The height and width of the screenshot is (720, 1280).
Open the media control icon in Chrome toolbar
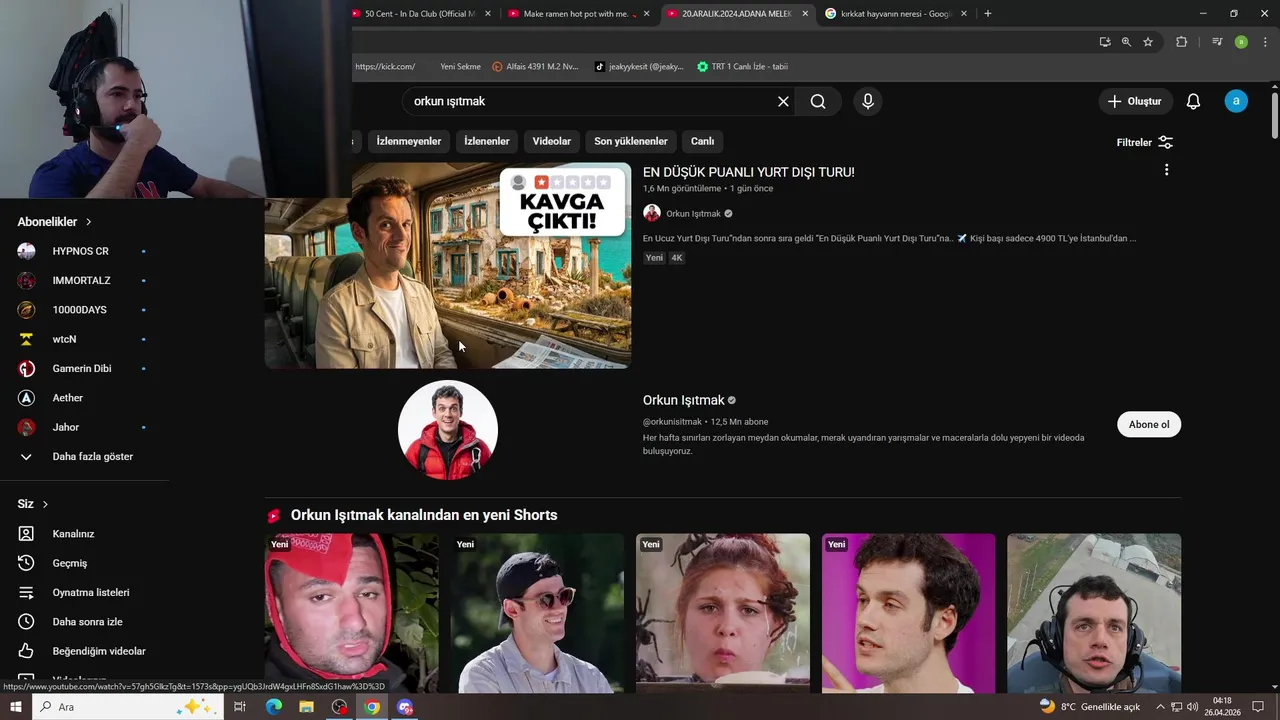[1217, 42]
